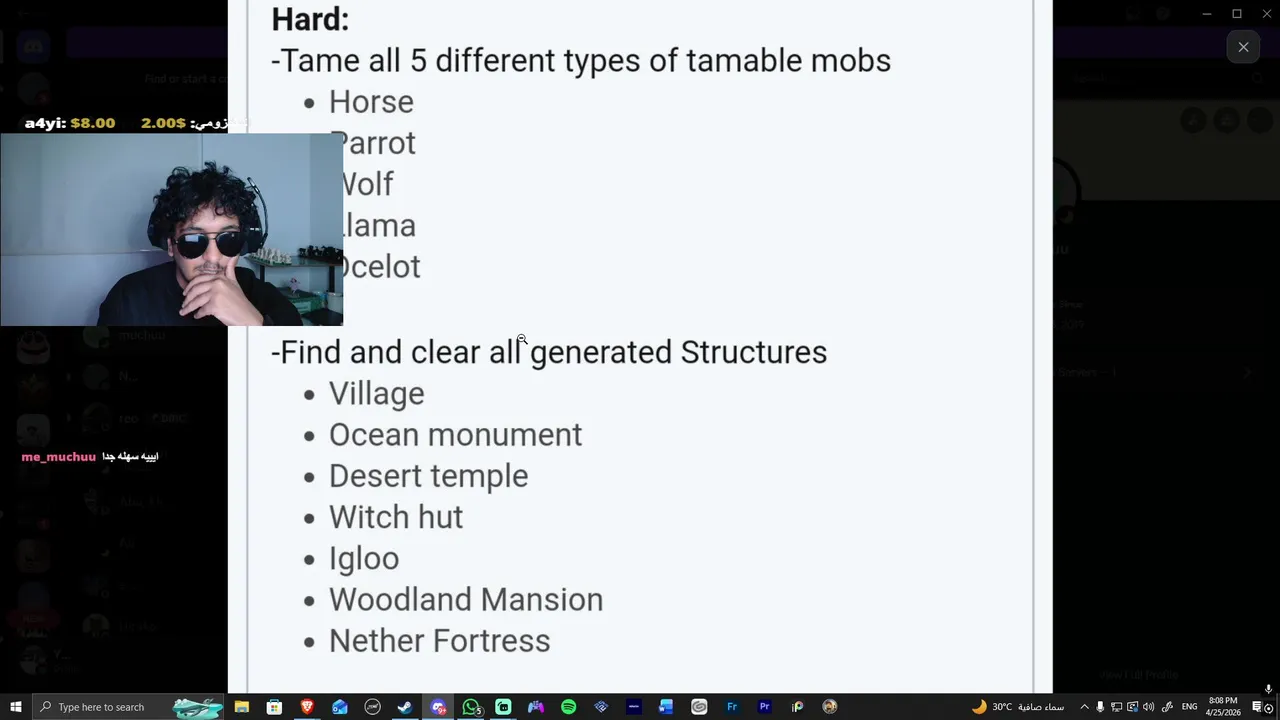Switch to Discord taskbar icon
The height and width of the screenshot is (720, 1280).
pos(438,707)
